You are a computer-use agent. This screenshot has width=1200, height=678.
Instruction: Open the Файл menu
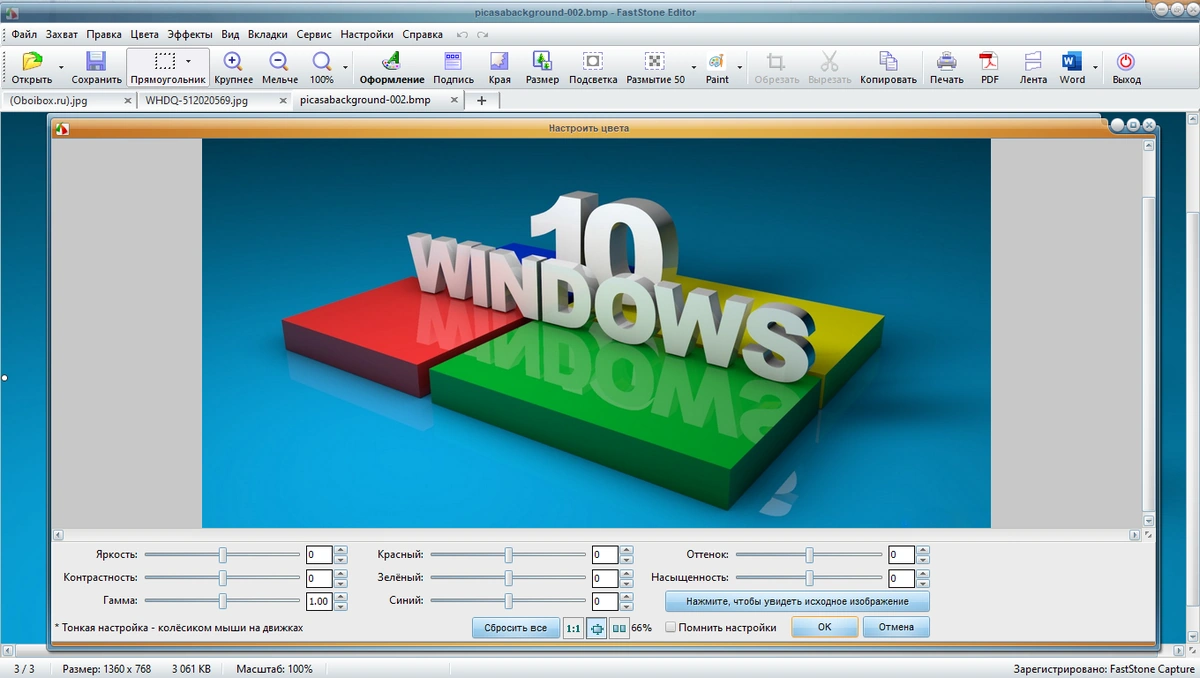24,34
